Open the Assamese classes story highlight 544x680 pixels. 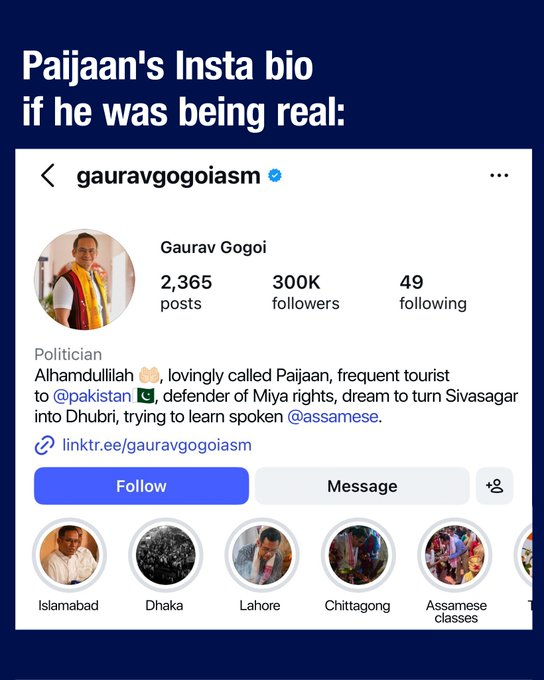click(455, 555)
